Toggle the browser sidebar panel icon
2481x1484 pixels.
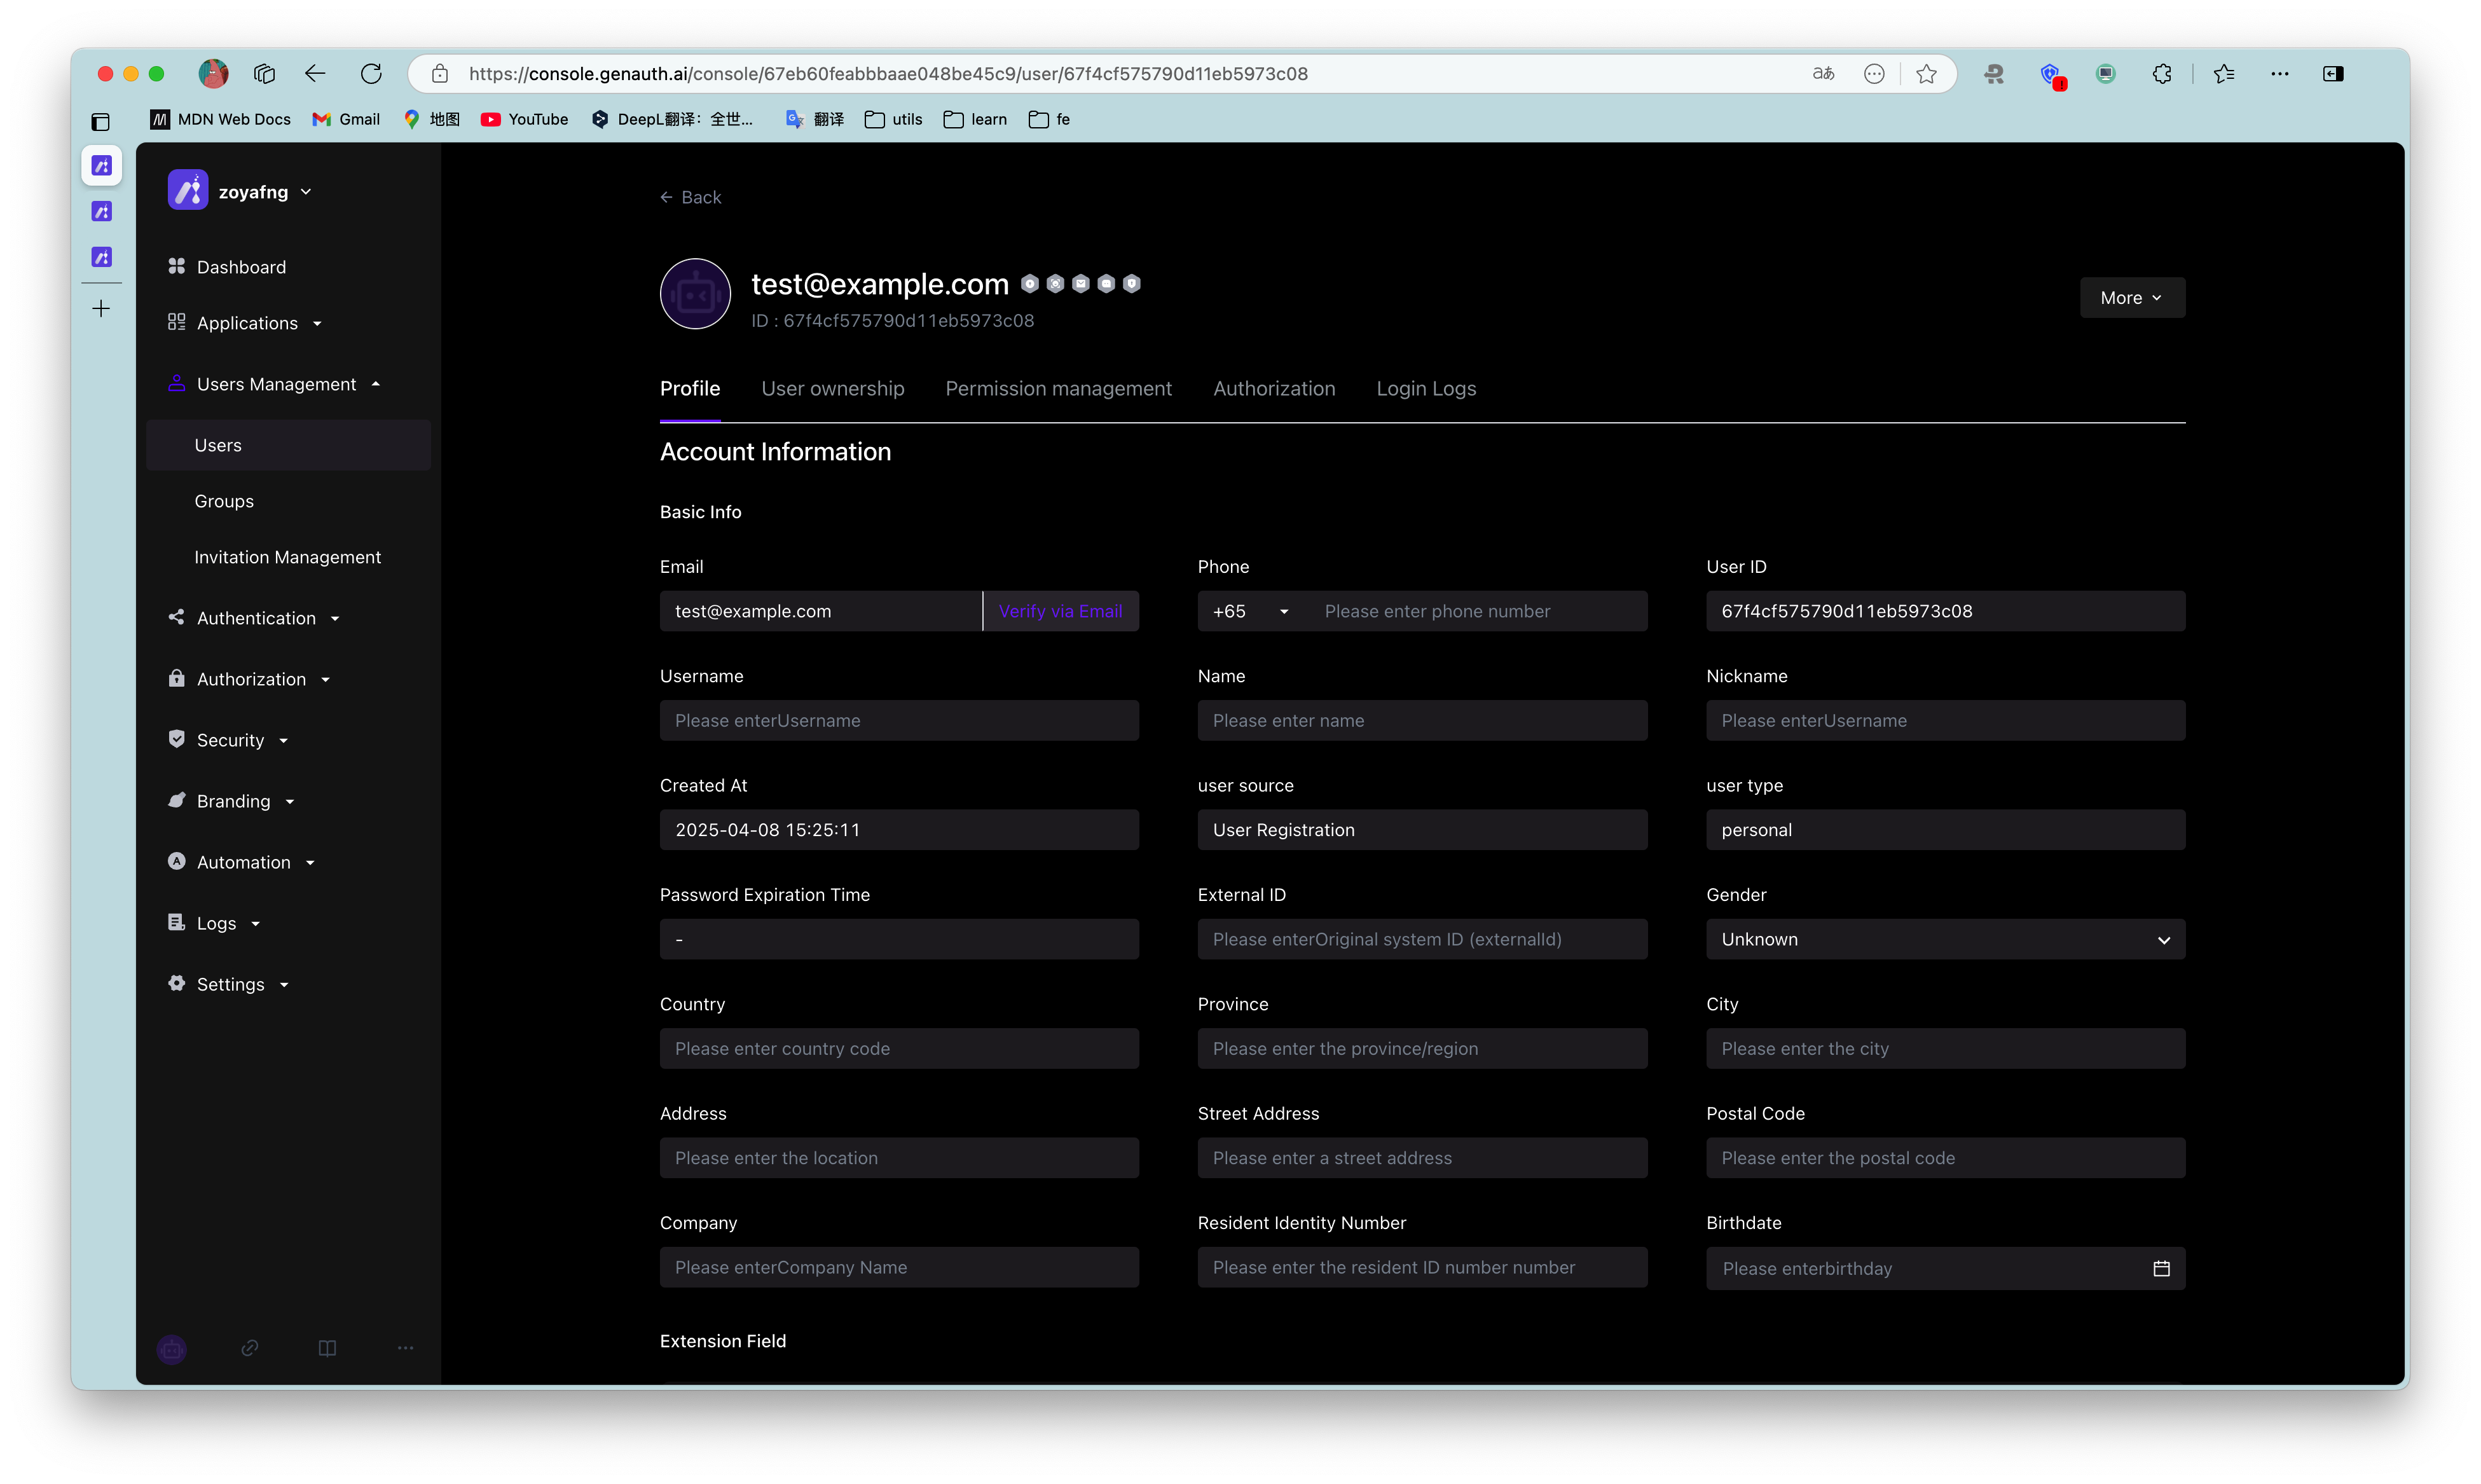[x=2333, y=73]
